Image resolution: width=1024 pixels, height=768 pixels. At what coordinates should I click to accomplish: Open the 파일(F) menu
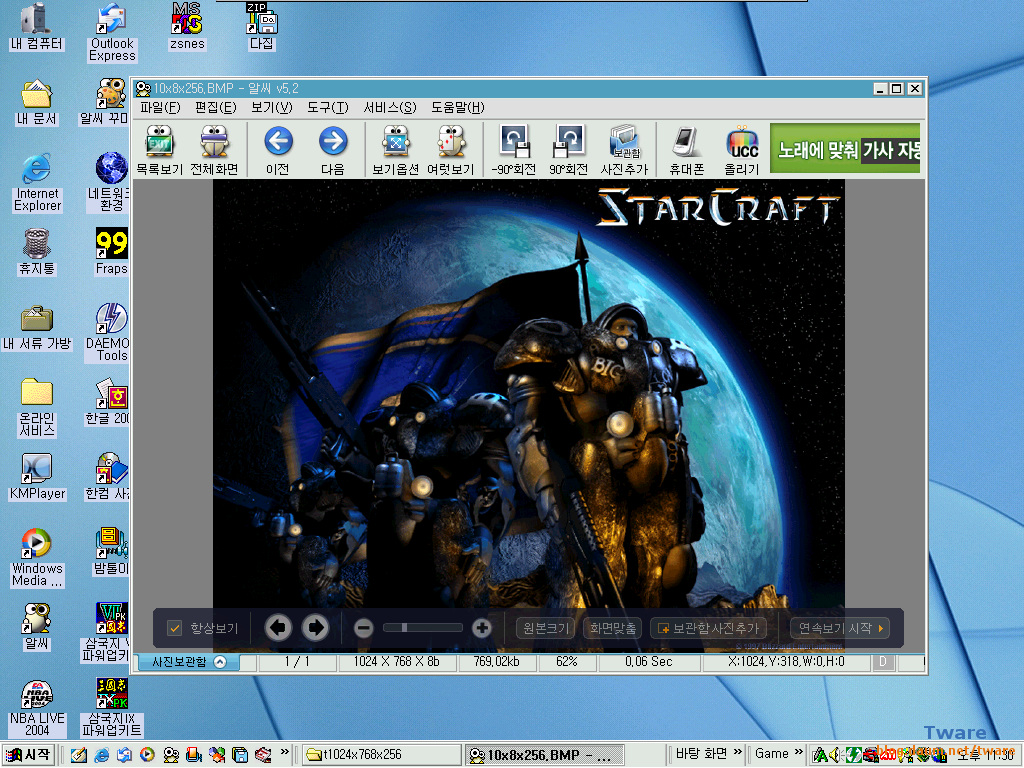(160, 108)
